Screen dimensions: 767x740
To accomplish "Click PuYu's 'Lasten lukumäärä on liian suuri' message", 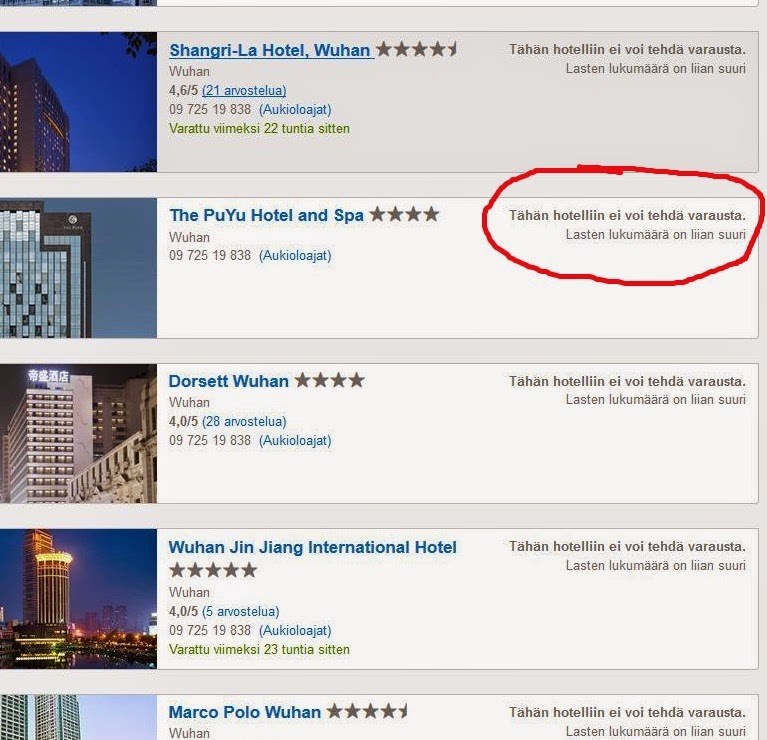I will tap(655, 235).
